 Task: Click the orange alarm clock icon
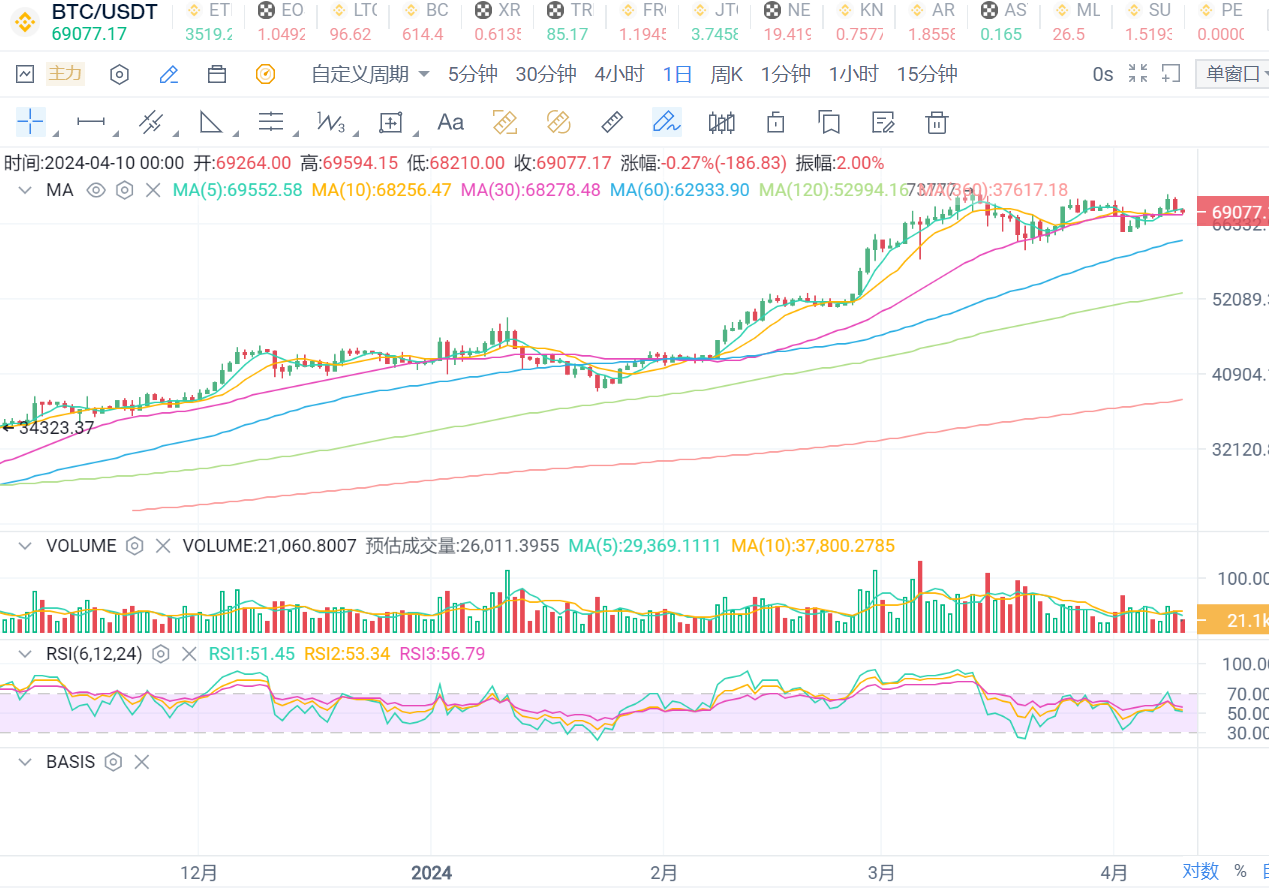tap(265, 74)
